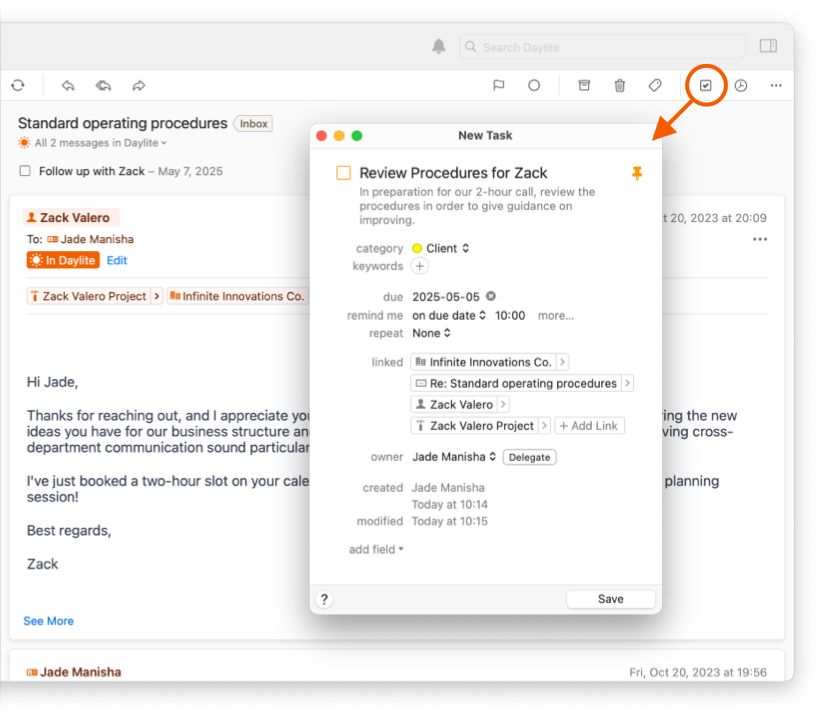Click the Jade Manisha recipient name

coord(97,239)
